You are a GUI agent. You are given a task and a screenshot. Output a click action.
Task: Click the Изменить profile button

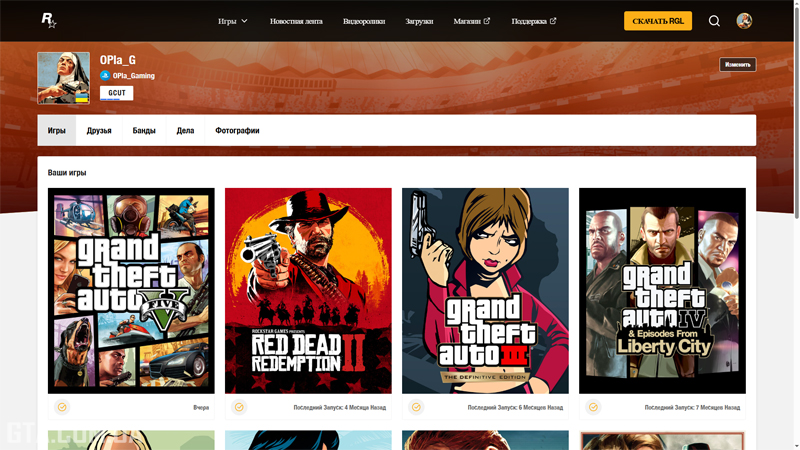[737, 65]
